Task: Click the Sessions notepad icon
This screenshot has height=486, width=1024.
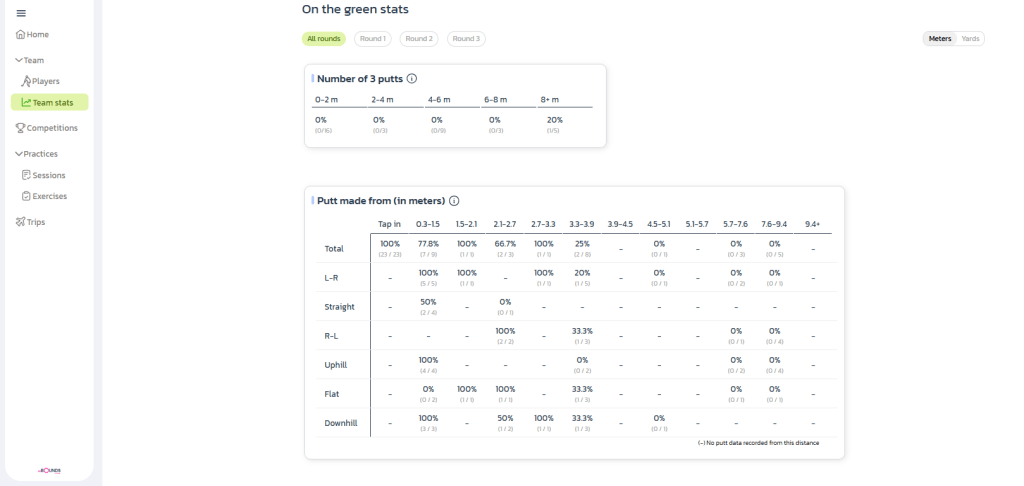Action: pos(26,175)
